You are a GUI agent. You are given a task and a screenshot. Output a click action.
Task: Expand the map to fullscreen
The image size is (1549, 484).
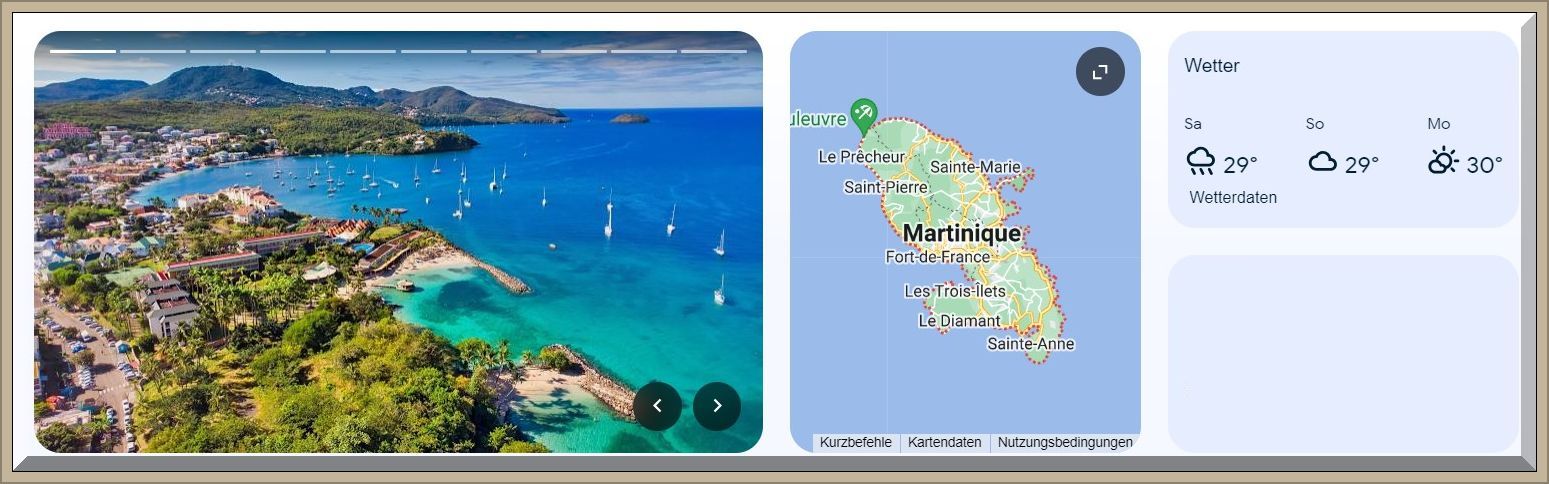pyautogui.click(x=1100, y=72)
